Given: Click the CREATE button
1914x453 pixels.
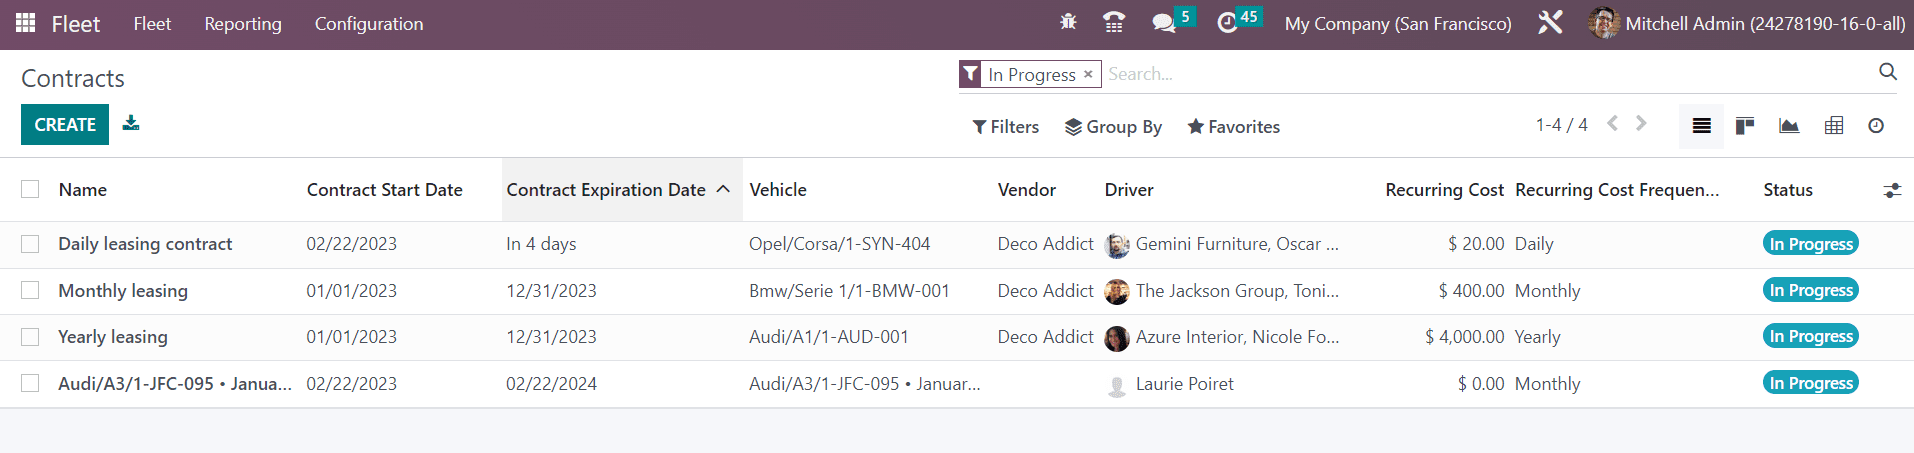Looking at the screenshot, I should 65,125.
